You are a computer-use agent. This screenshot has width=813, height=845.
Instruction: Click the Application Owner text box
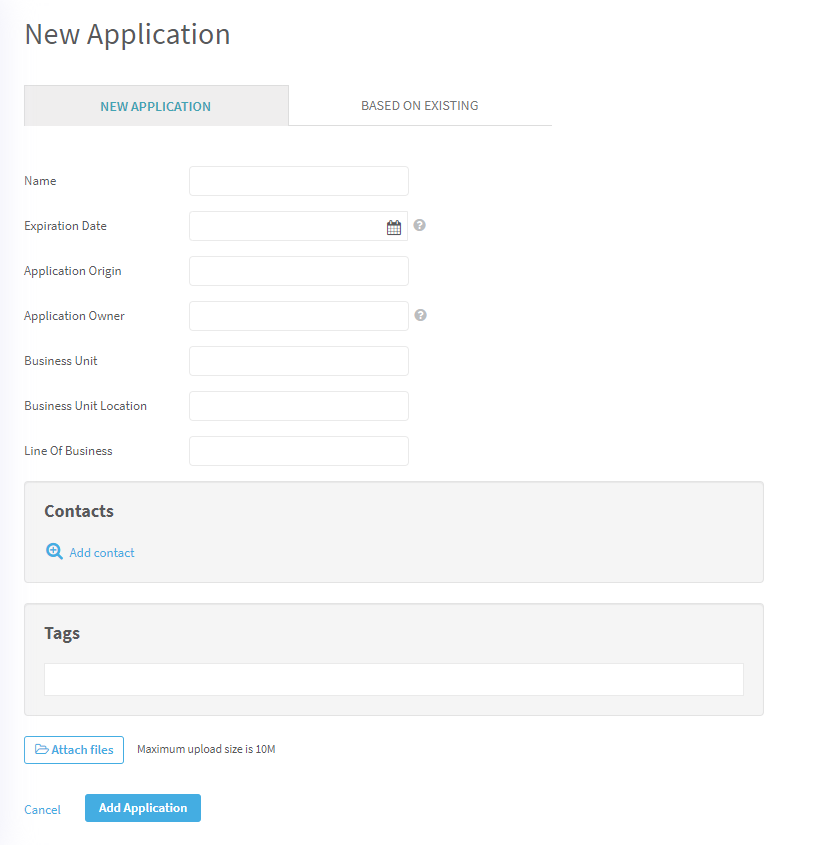[298, 316]
